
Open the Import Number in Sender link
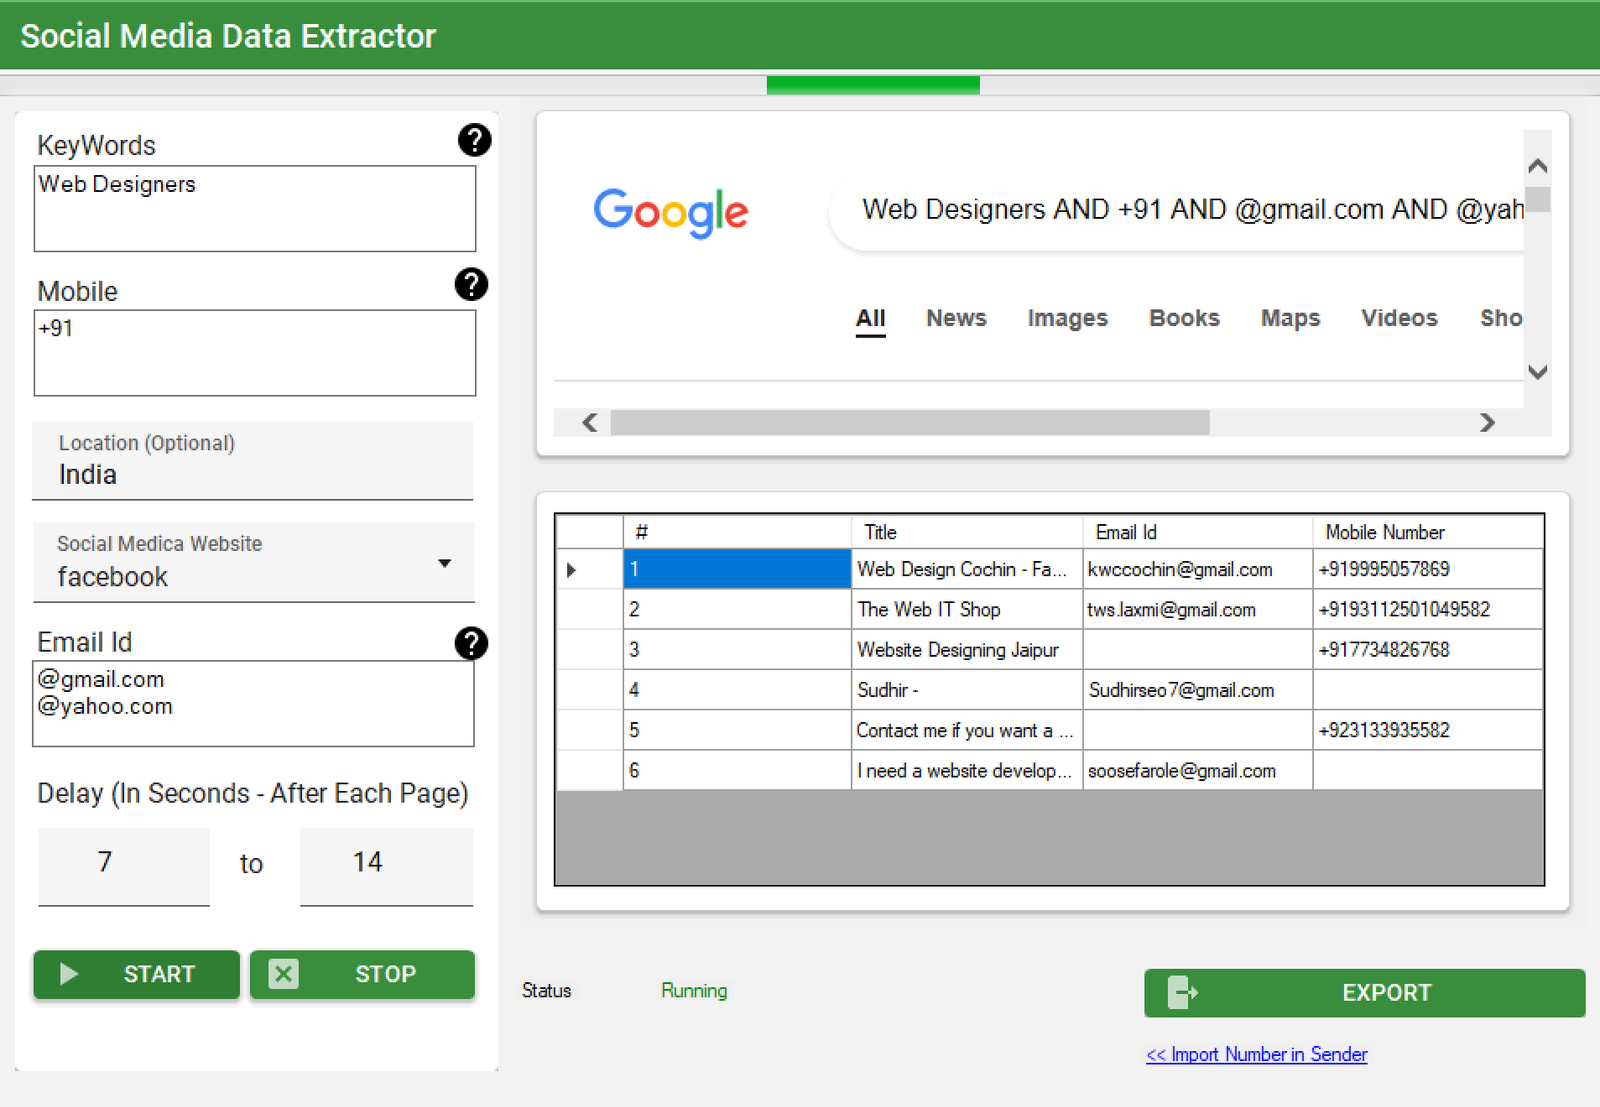[x=1256, y=1054]
